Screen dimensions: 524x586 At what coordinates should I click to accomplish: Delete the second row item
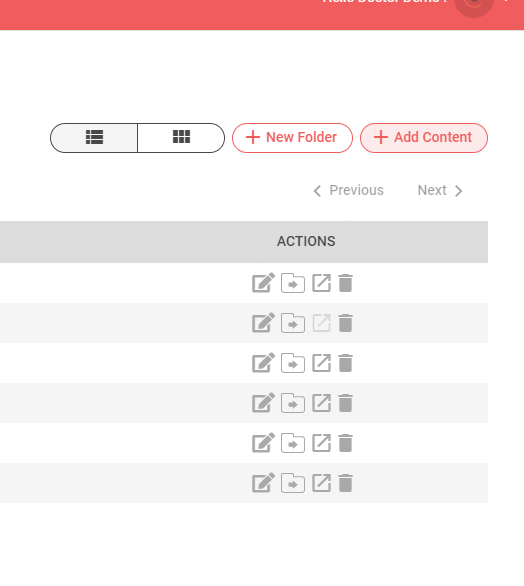coord(345,323)
